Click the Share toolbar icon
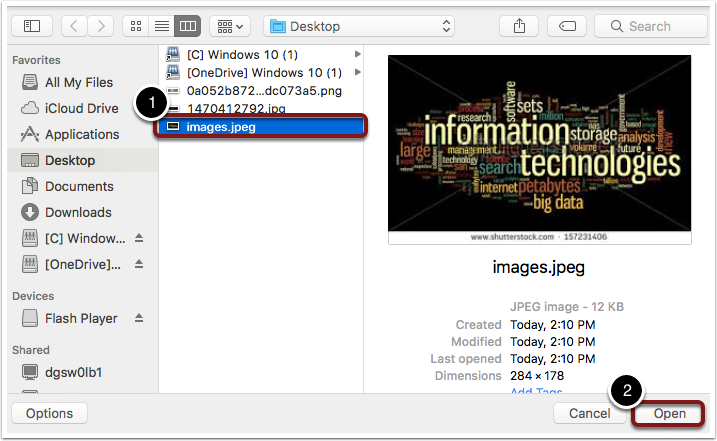 coord(519,26)
